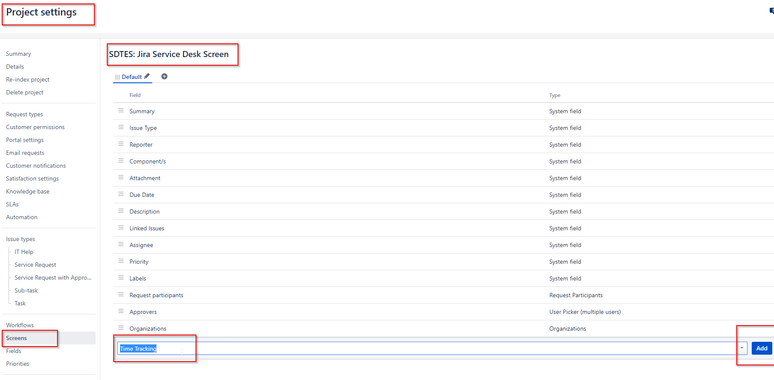Screen dimensions: 774x380
Task: Grab the drag grip on Default tab
Action: [x=117, y=77]
